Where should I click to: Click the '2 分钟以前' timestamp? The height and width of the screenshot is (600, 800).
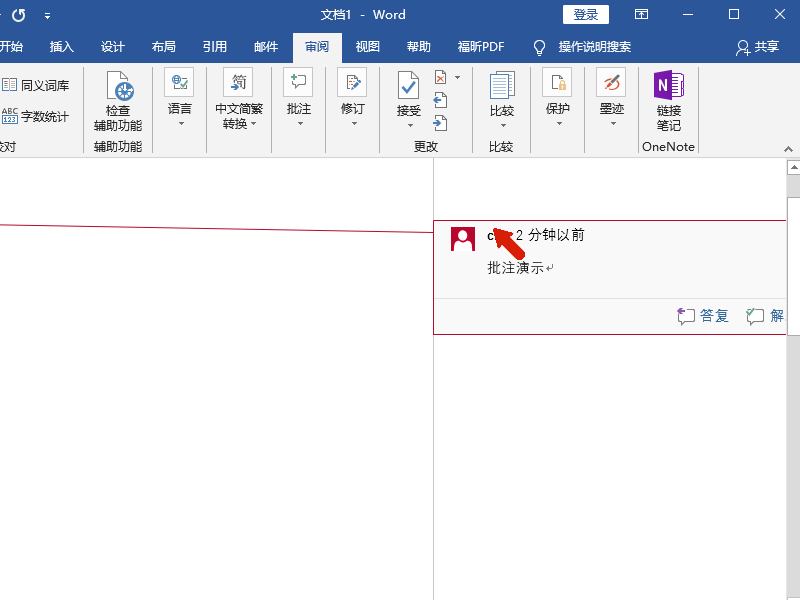click(x=550, y=235)
